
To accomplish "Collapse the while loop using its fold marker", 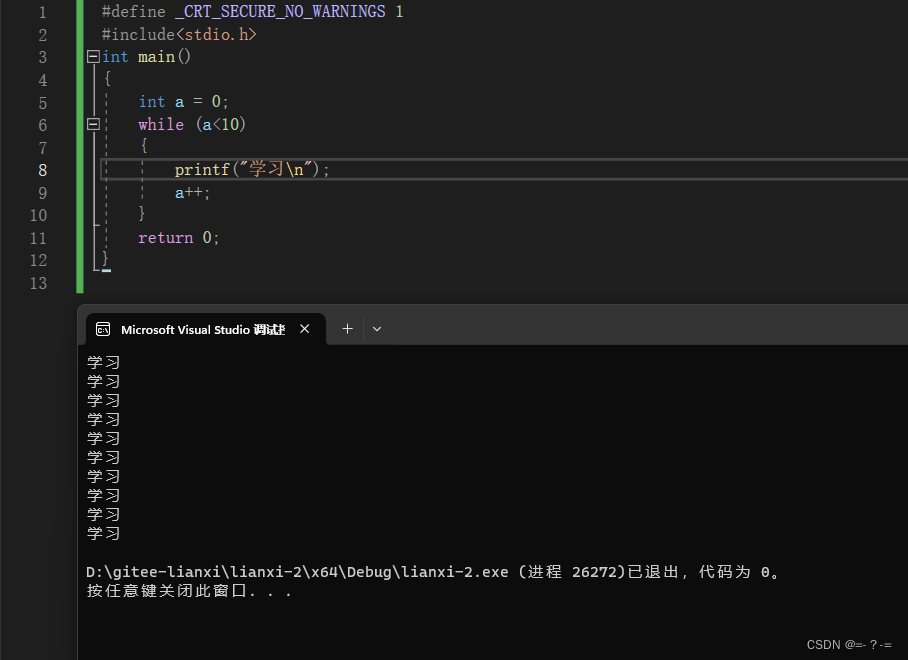I will [92, 124].
